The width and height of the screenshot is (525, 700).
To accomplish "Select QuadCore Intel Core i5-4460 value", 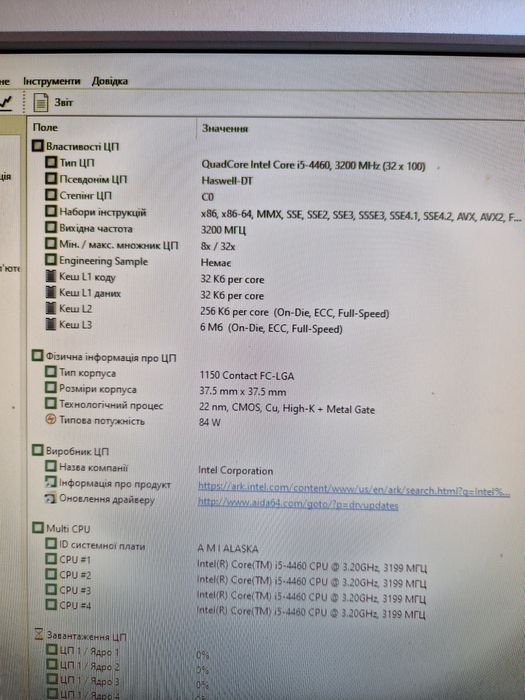I will pos(313,166).
